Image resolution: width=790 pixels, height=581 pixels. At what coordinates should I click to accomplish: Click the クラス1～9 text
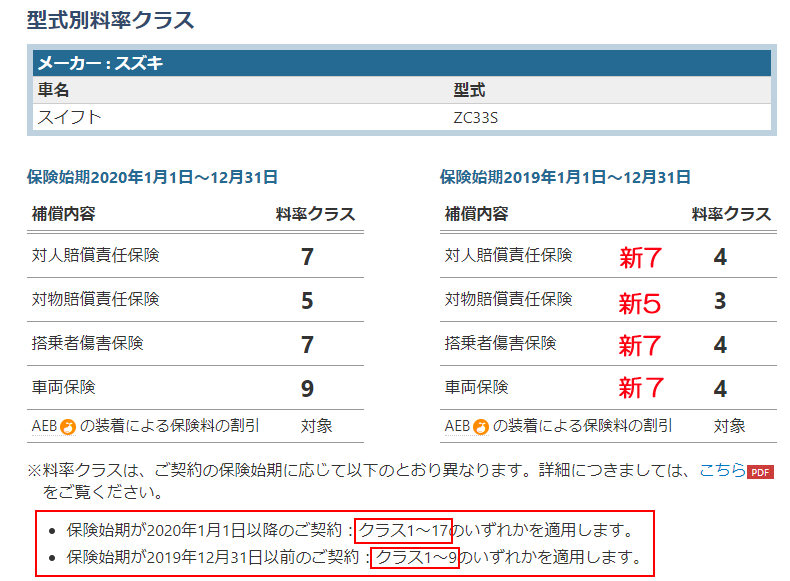click(x=416, y=557)
